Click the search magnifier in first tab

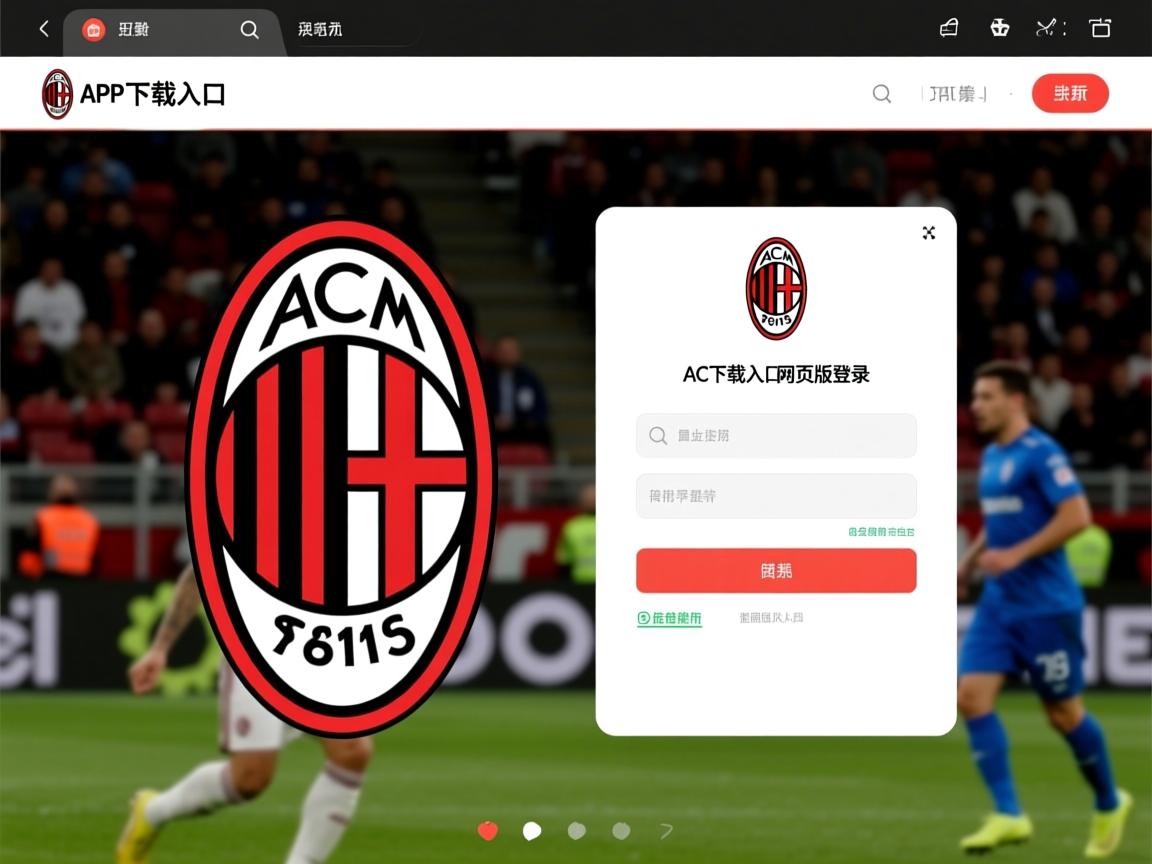pyautogui.click(x=250, y=29)
